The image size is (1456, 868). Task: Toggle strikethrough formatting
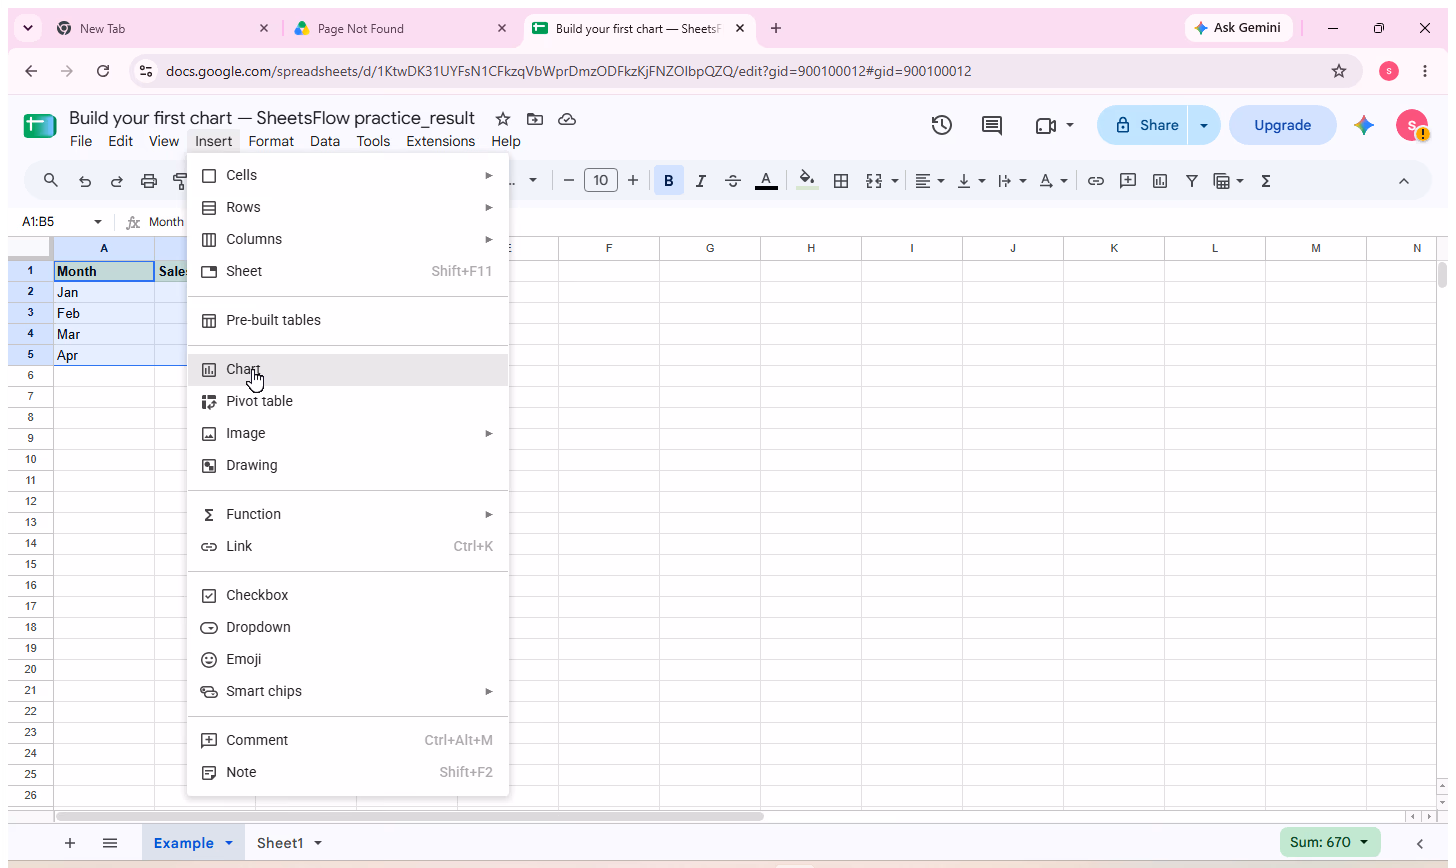pos(733,181)
